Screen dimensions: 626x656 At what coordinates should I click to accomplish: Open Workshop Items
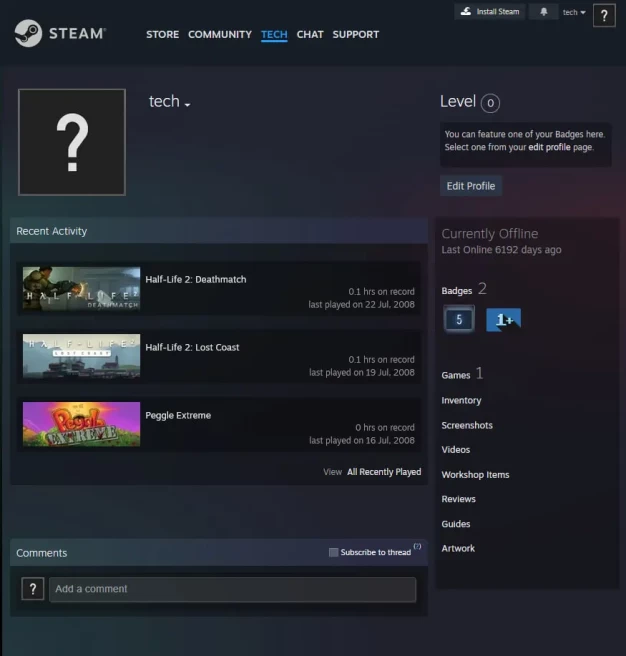[x=475, y=475]
